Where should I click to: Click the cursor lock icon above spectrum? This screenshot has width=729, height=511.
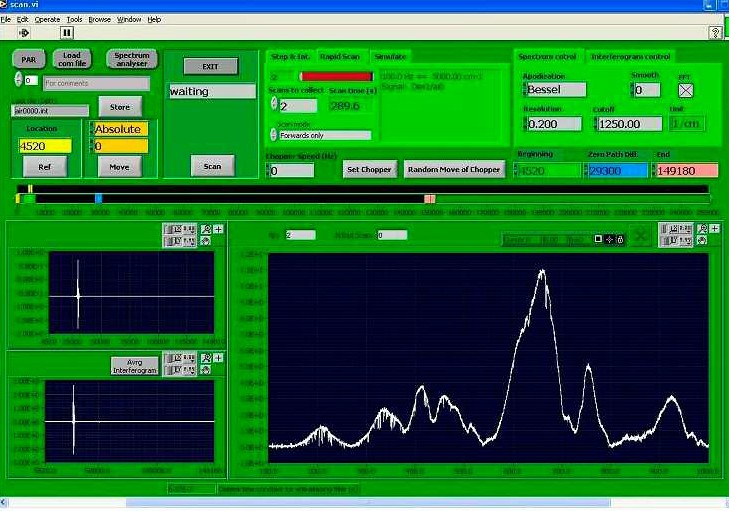(620, 239)
